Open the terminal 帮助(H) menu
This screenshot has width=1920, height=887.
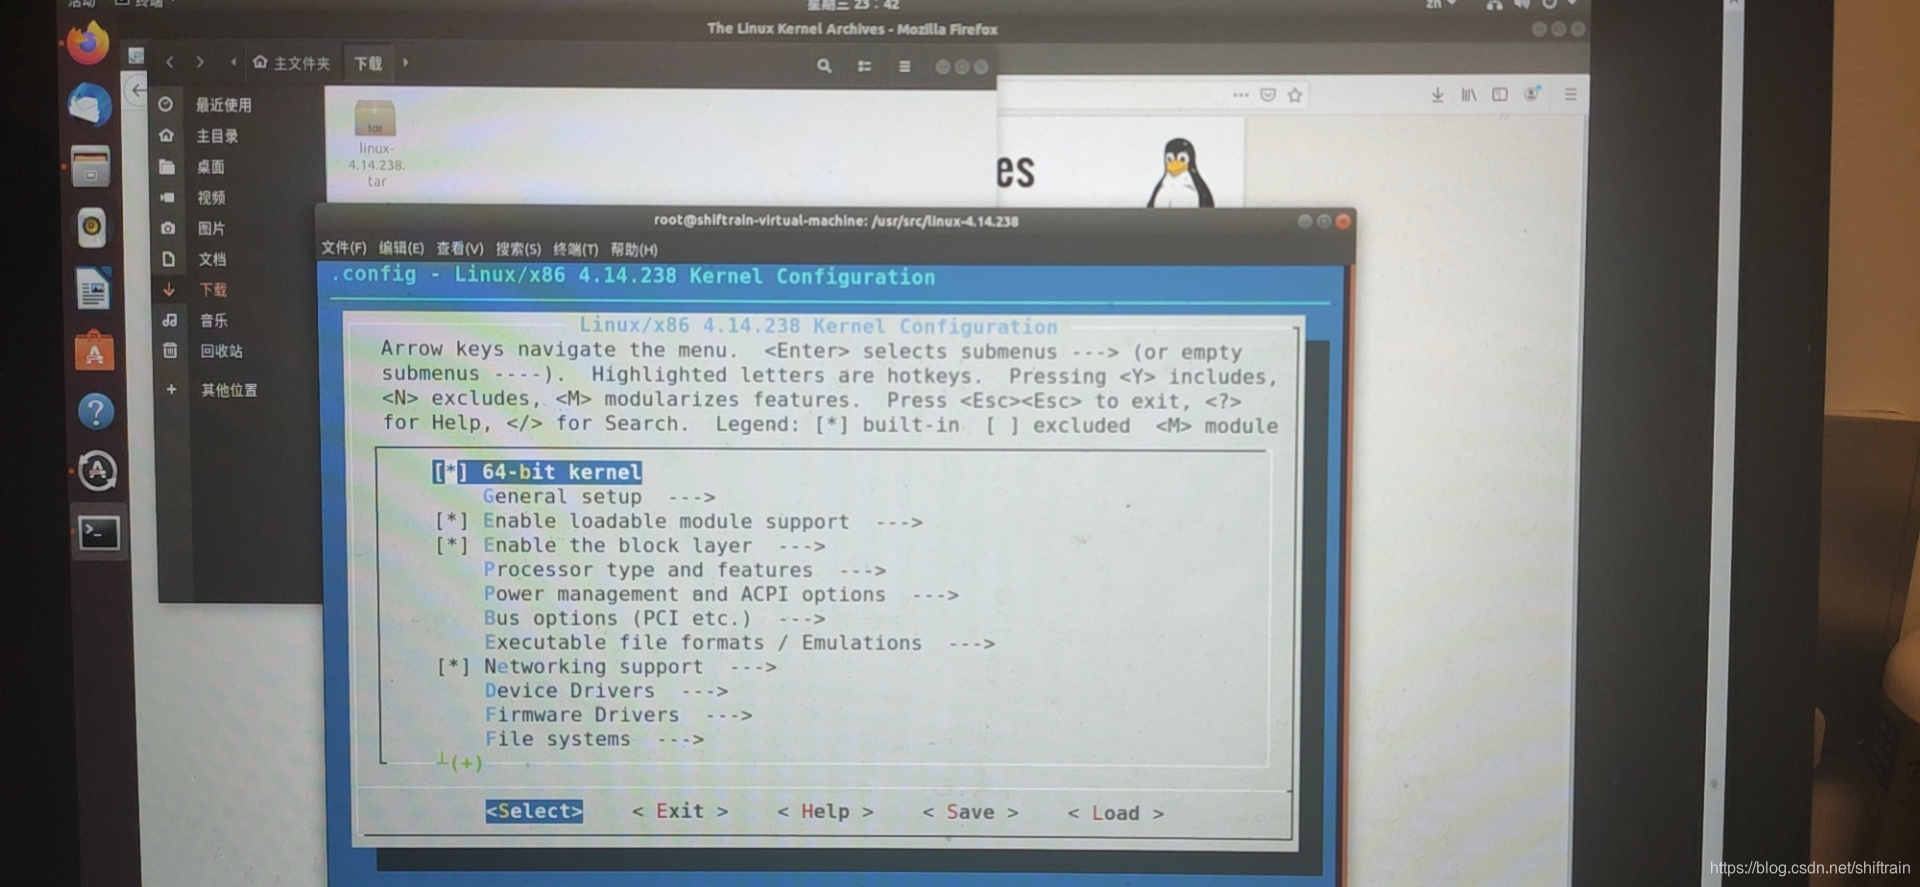pos(634,249)
